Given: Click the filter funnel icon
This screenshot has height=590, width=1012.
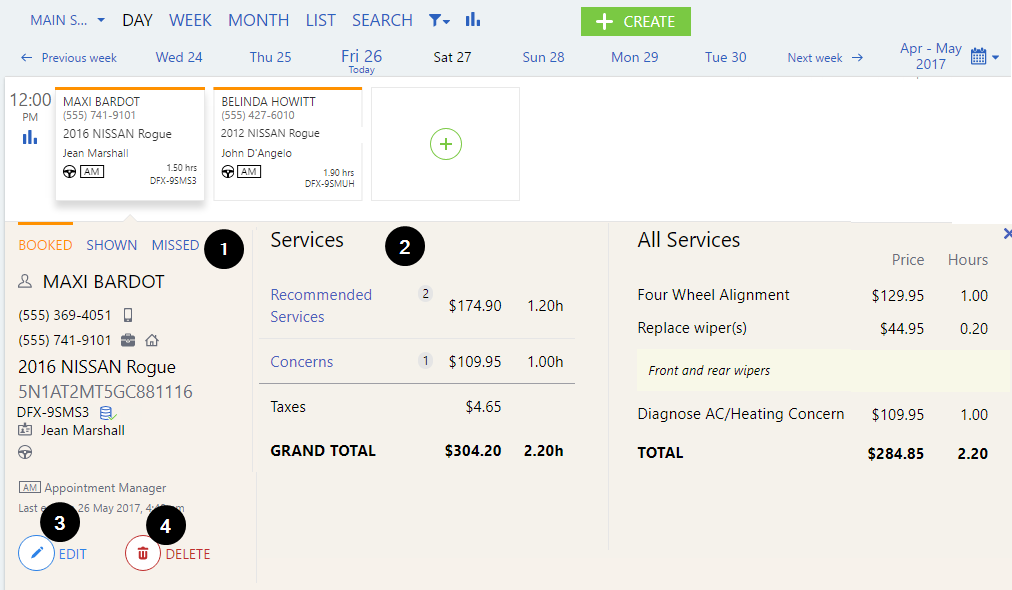Looking at the screenshot, I should coord(438,21).
